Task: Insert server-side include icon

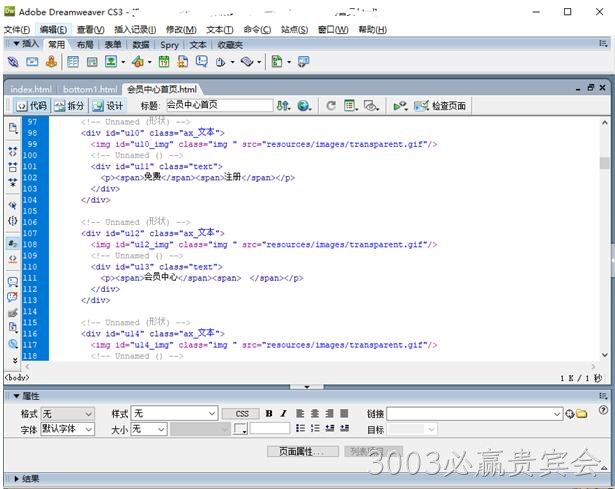Action: (183, 62)
